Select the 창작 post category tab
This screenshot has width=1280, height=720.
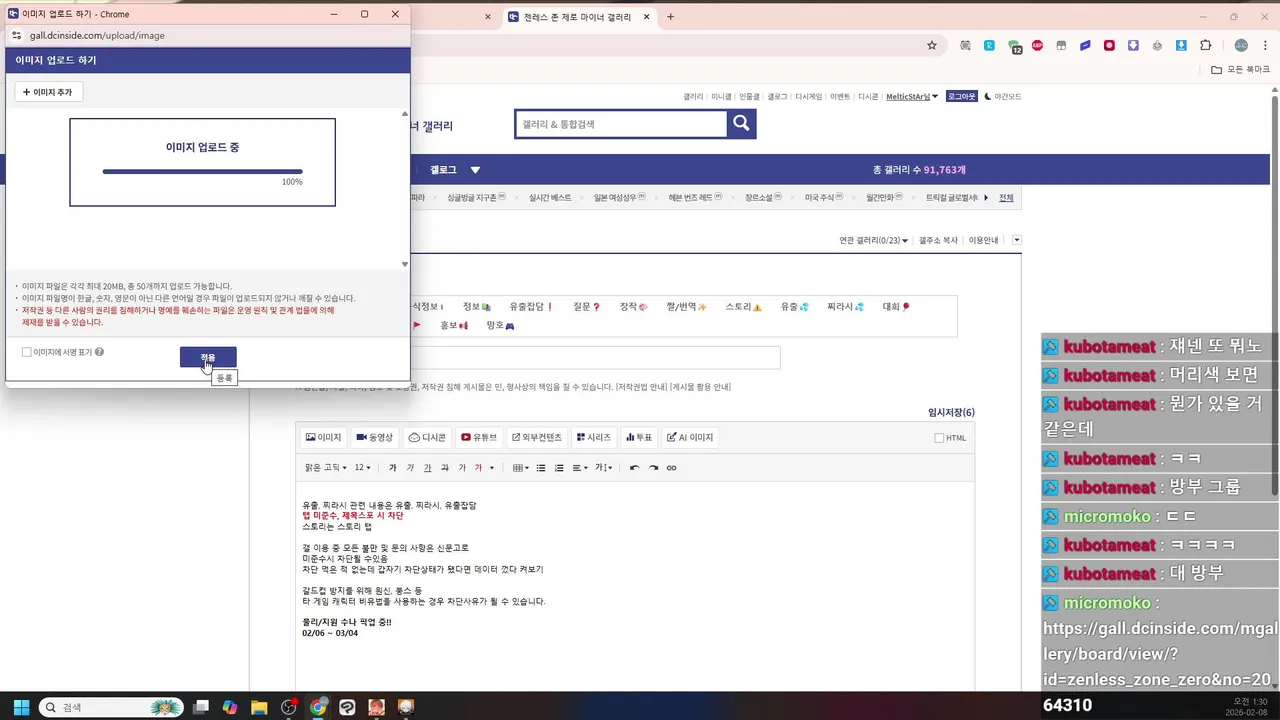[634, 307]
